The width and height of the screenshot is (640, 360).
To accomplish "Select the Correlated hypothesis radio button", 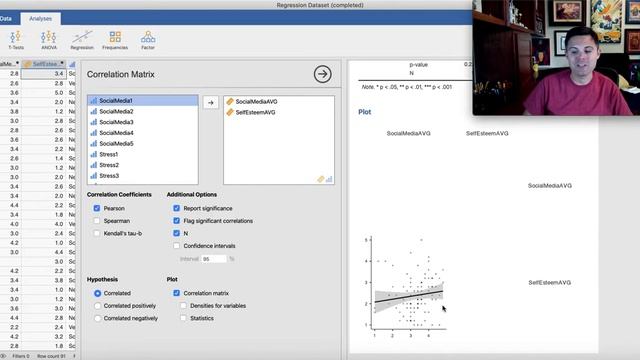I will (97, 293).
